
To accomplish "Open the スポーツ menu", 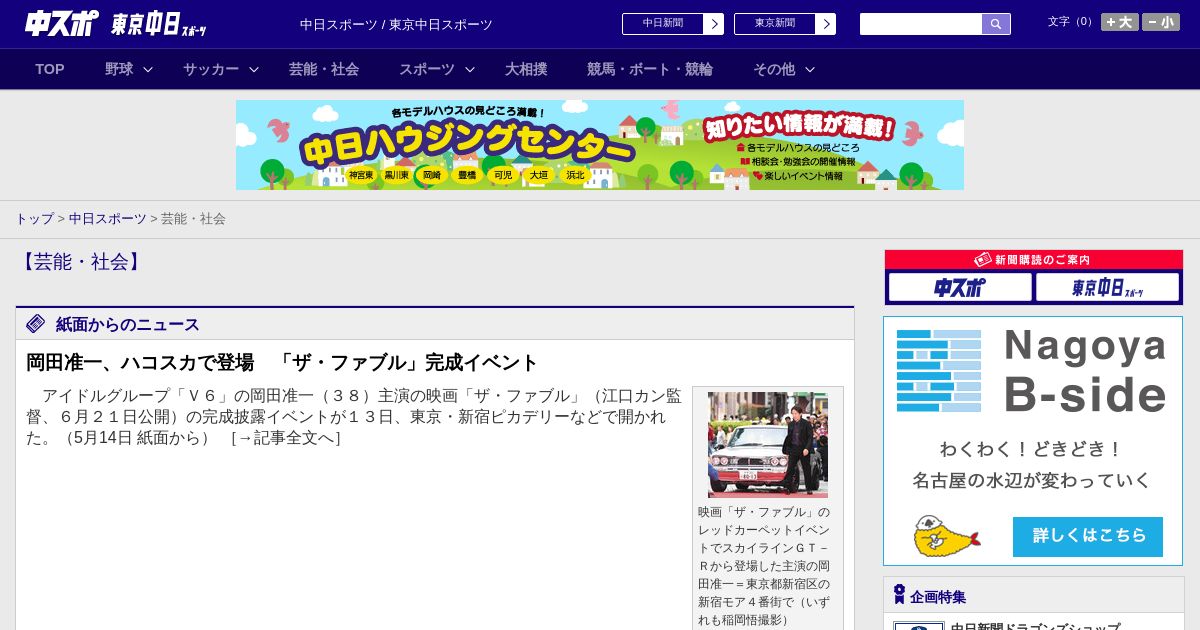I will point(427,69).
